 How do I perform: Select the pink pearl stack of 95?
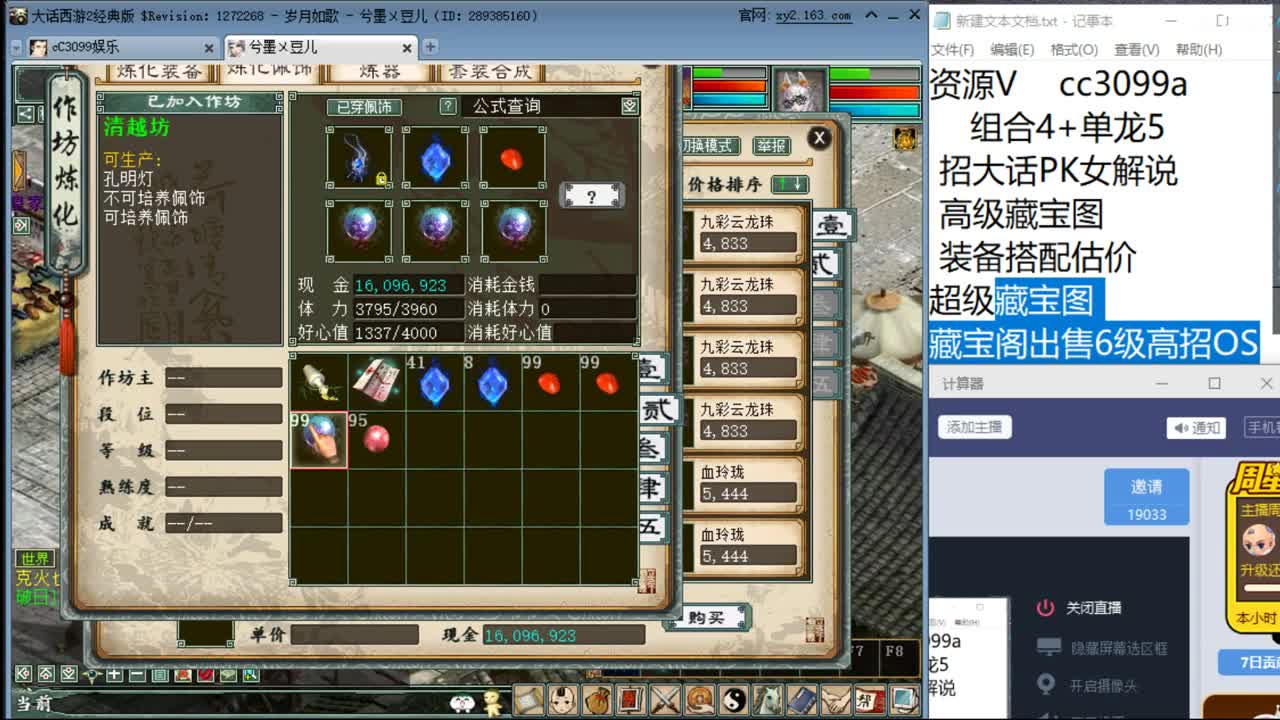point(377,440)
